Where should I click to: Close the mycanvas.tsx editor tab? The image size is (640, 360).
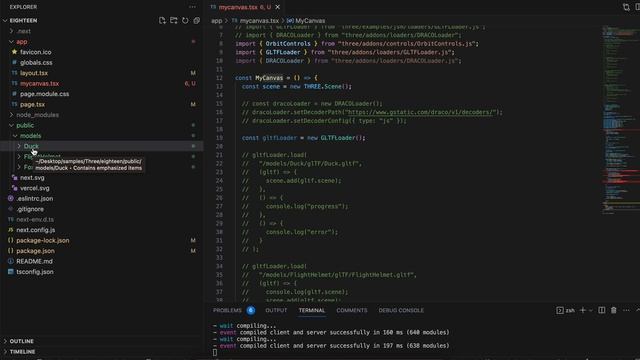pos(278,7)
